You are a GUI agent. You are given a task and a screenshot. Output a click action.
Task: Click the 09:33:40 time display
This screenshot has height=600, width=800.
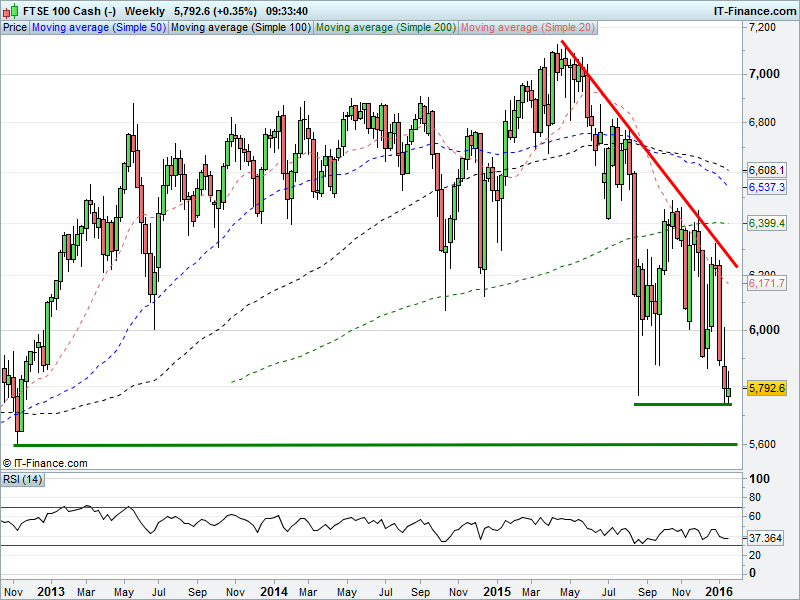[287, 11]
